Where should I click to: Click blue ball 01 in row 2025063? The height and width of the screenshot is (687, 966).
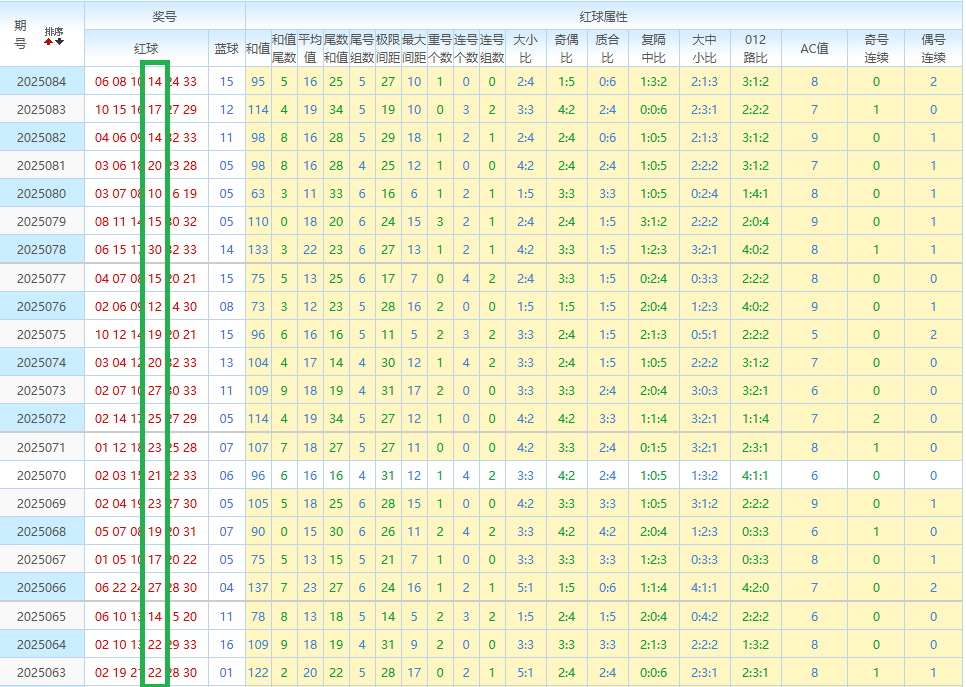tap(227, 673)
